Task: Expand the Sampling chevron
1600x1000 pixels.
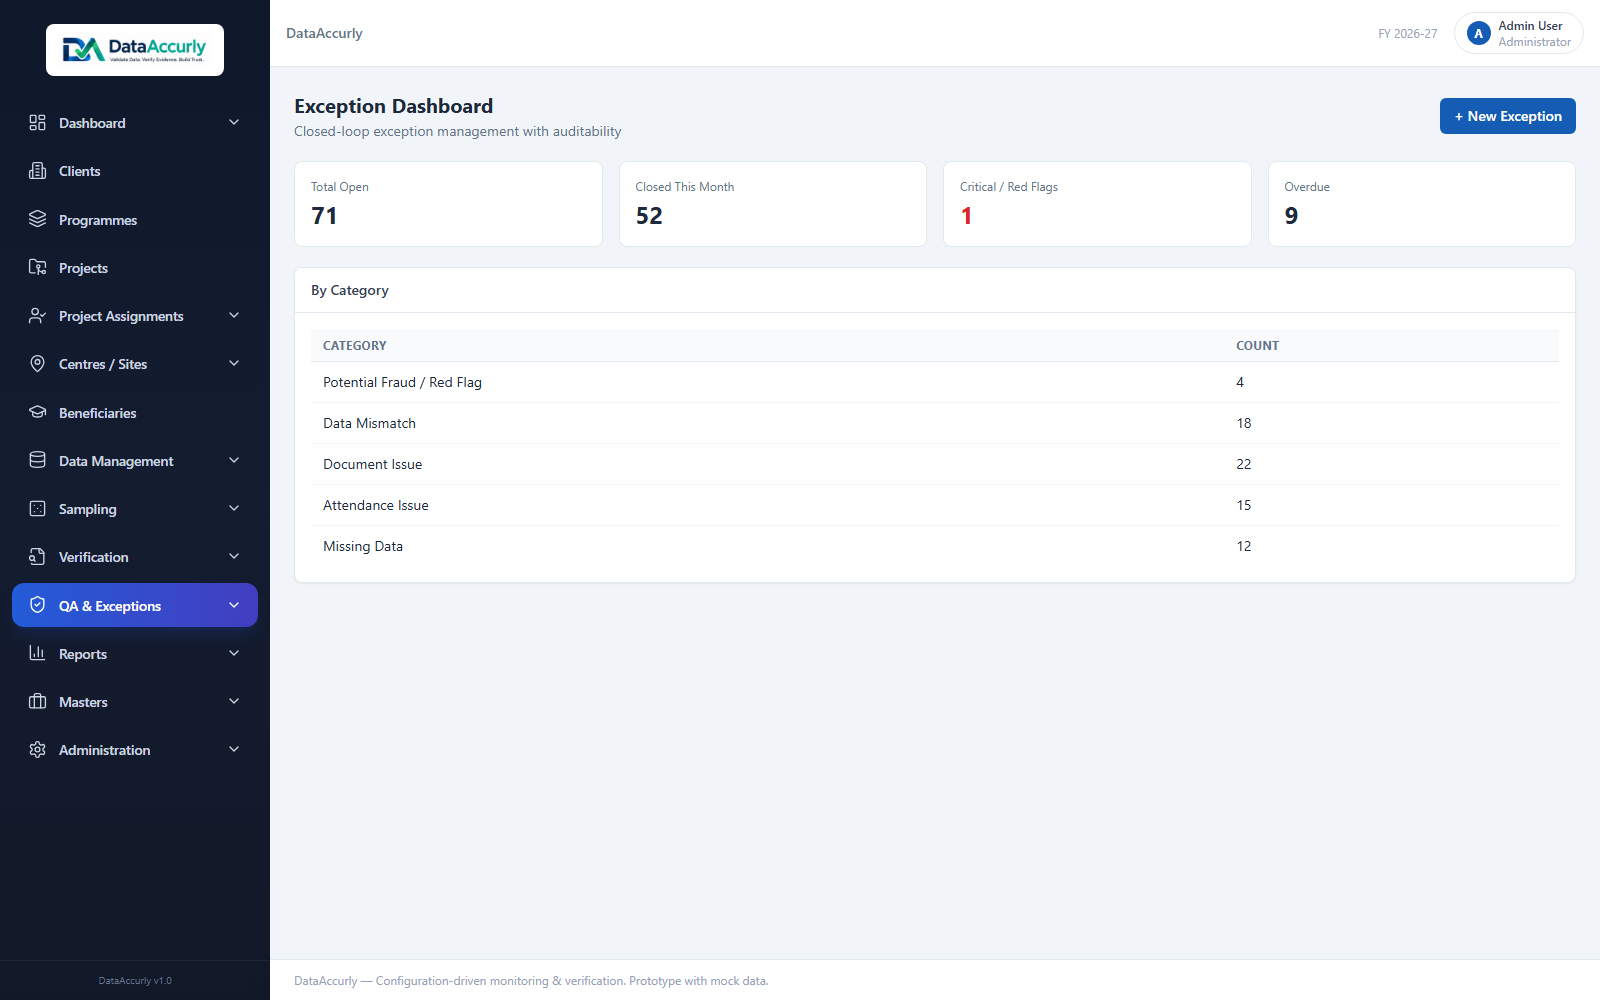Action: (x=234, y=508)
